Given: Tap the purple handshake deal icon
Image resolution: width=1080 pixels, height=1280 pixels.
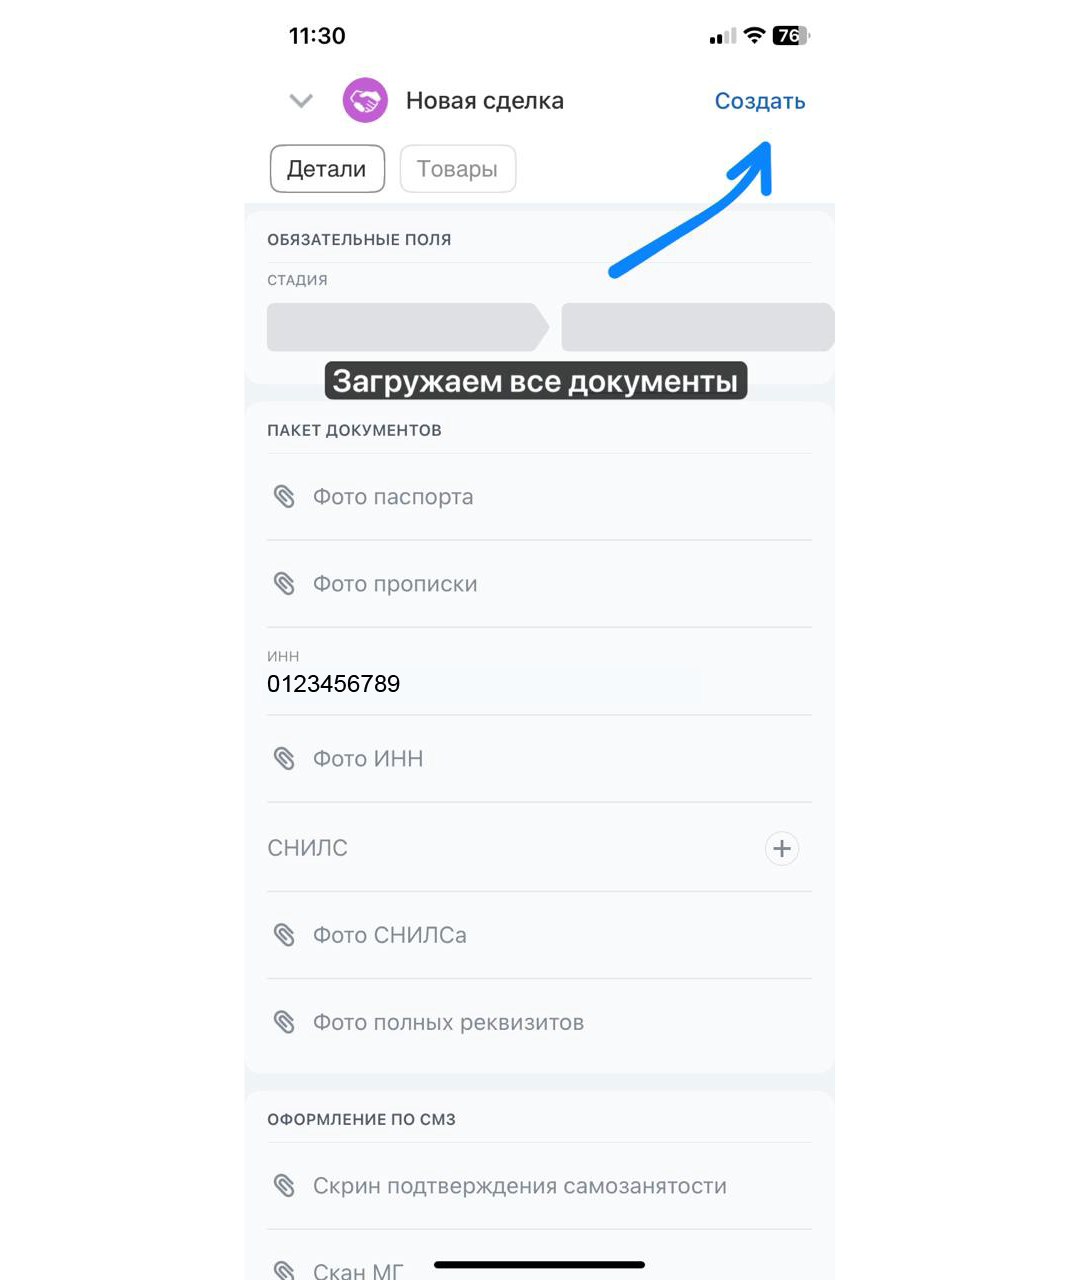Looking at the screenshot, I should click(365, 100).
